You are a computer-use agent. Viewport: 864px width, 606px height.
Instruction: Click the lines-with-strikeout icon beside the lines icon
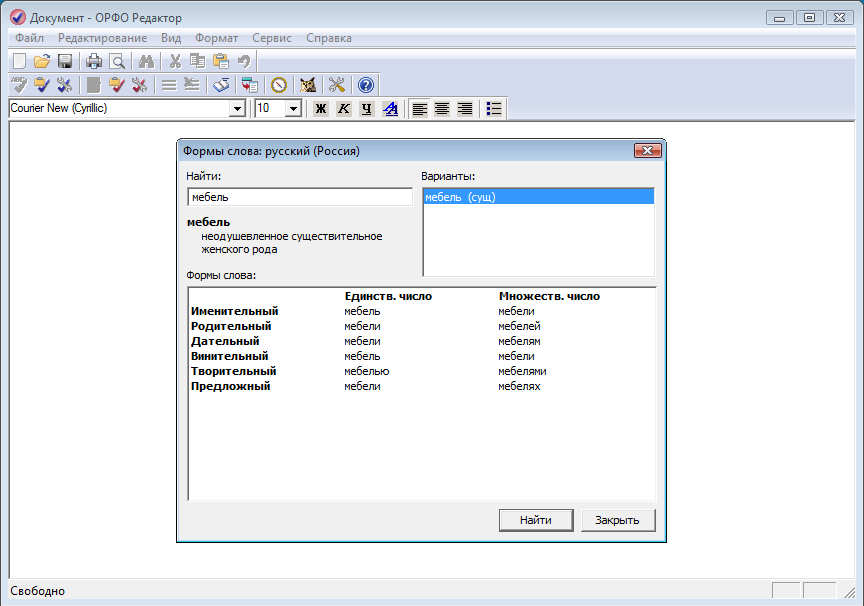click(x=191, y=85)
